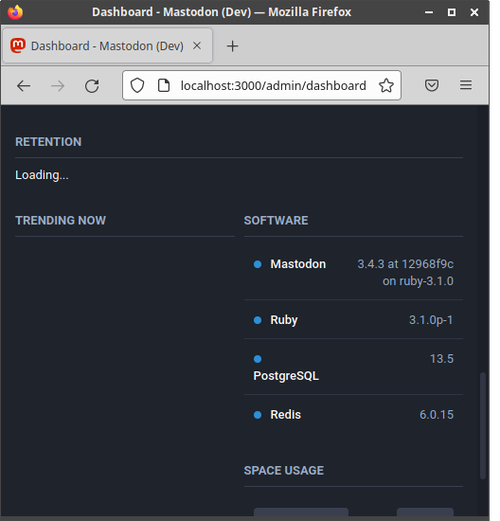Image resolution: width=500 pixels, height=521 pixels.
Task: Save page to Pocket
Action: click(432, 85)
